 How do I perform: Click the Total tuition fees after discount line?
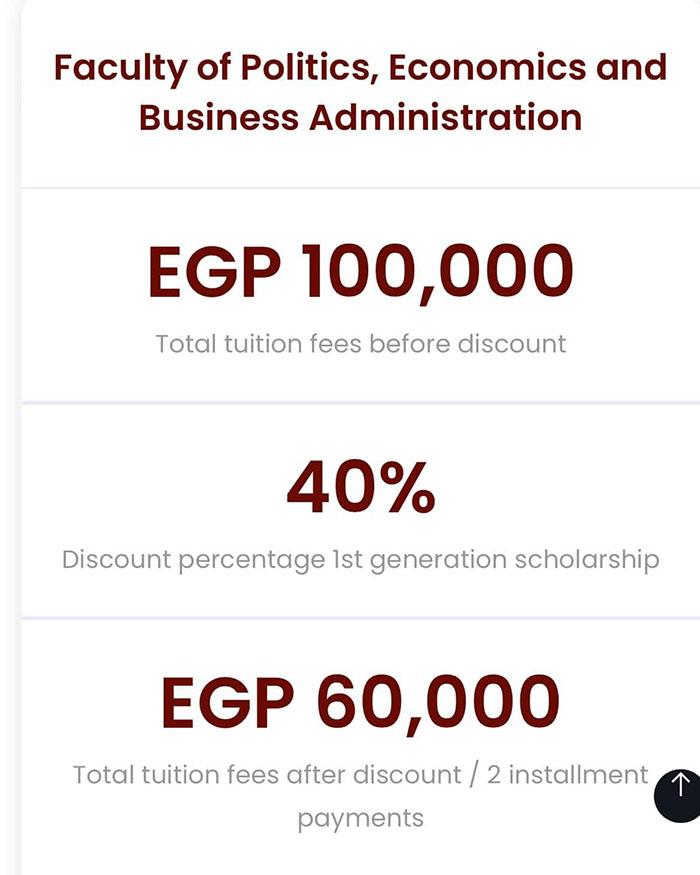pos(360,775)
